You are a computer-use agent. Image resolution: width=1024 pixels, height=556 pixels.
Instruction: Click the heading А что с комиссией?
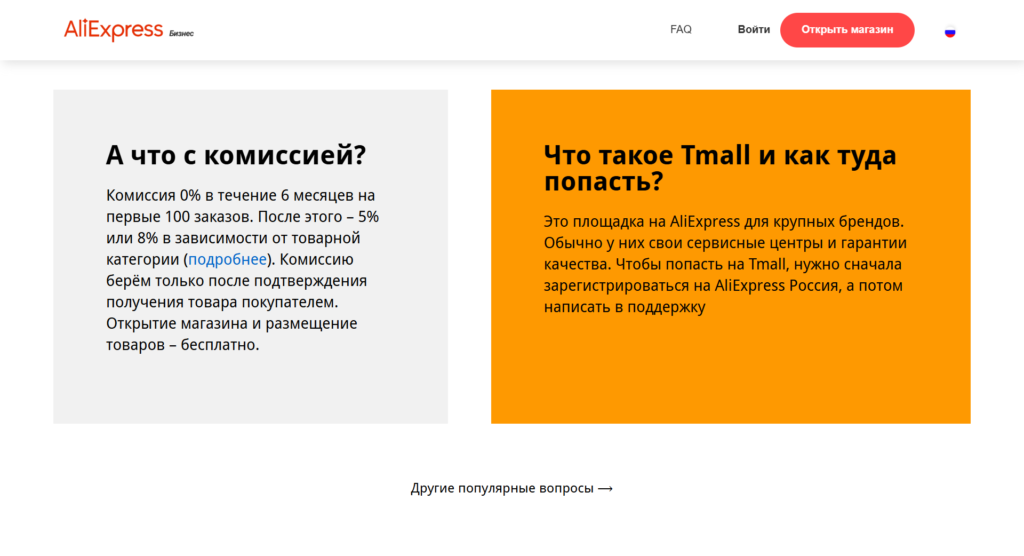[x=236, y=155]
